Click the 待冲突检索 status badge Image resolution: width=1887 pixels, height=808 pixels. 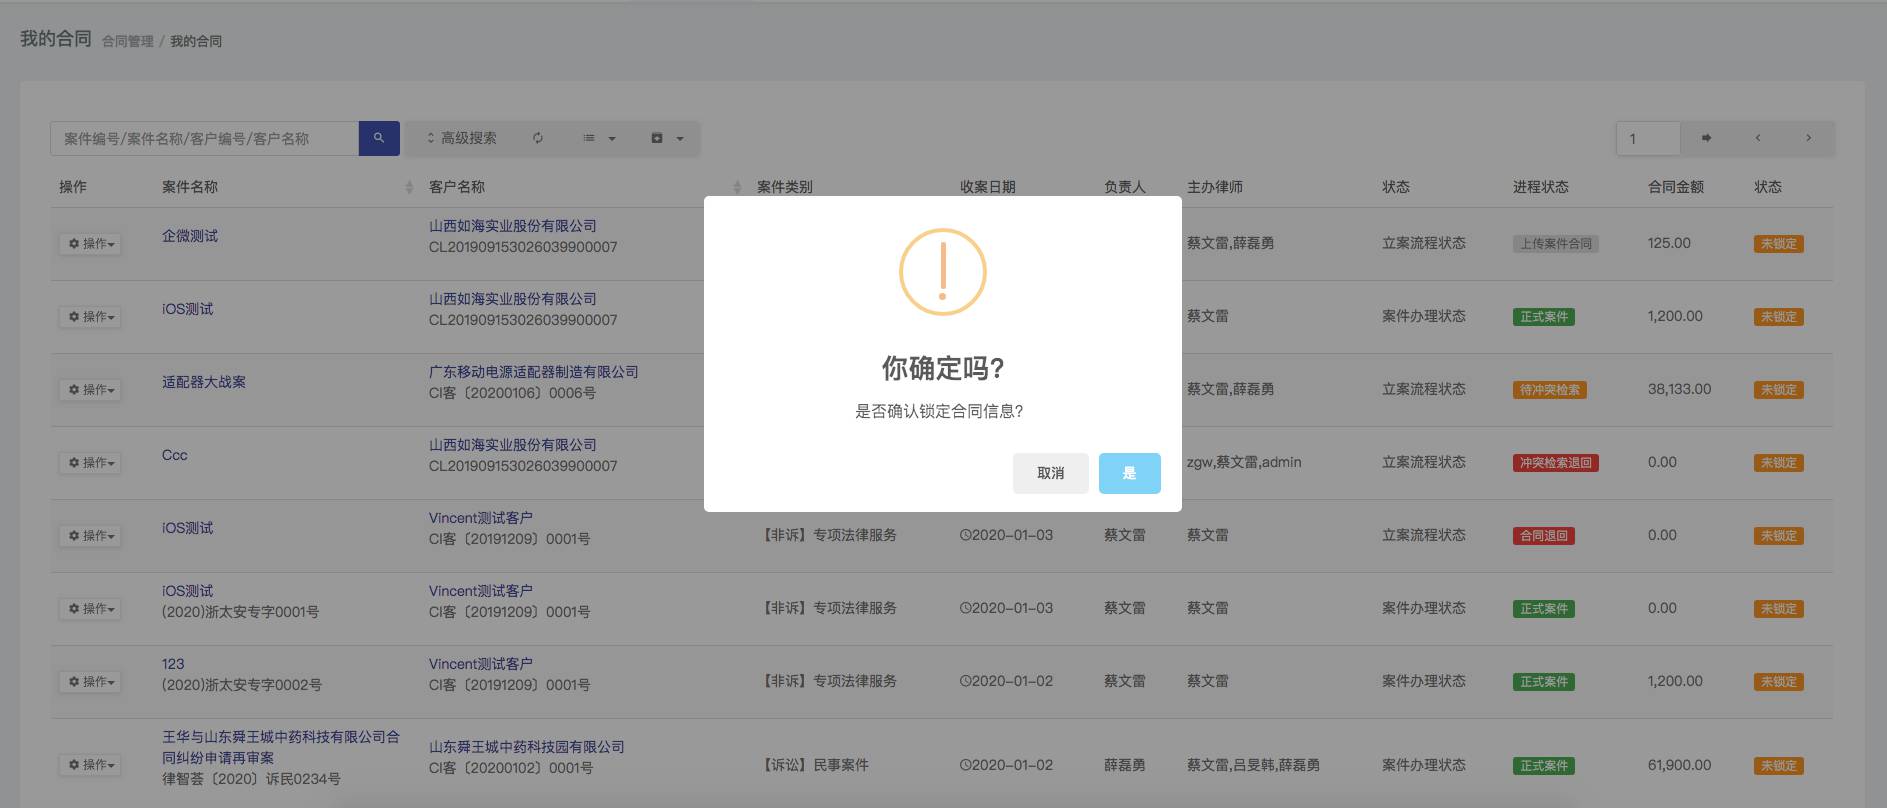(x=1550, y=390)
